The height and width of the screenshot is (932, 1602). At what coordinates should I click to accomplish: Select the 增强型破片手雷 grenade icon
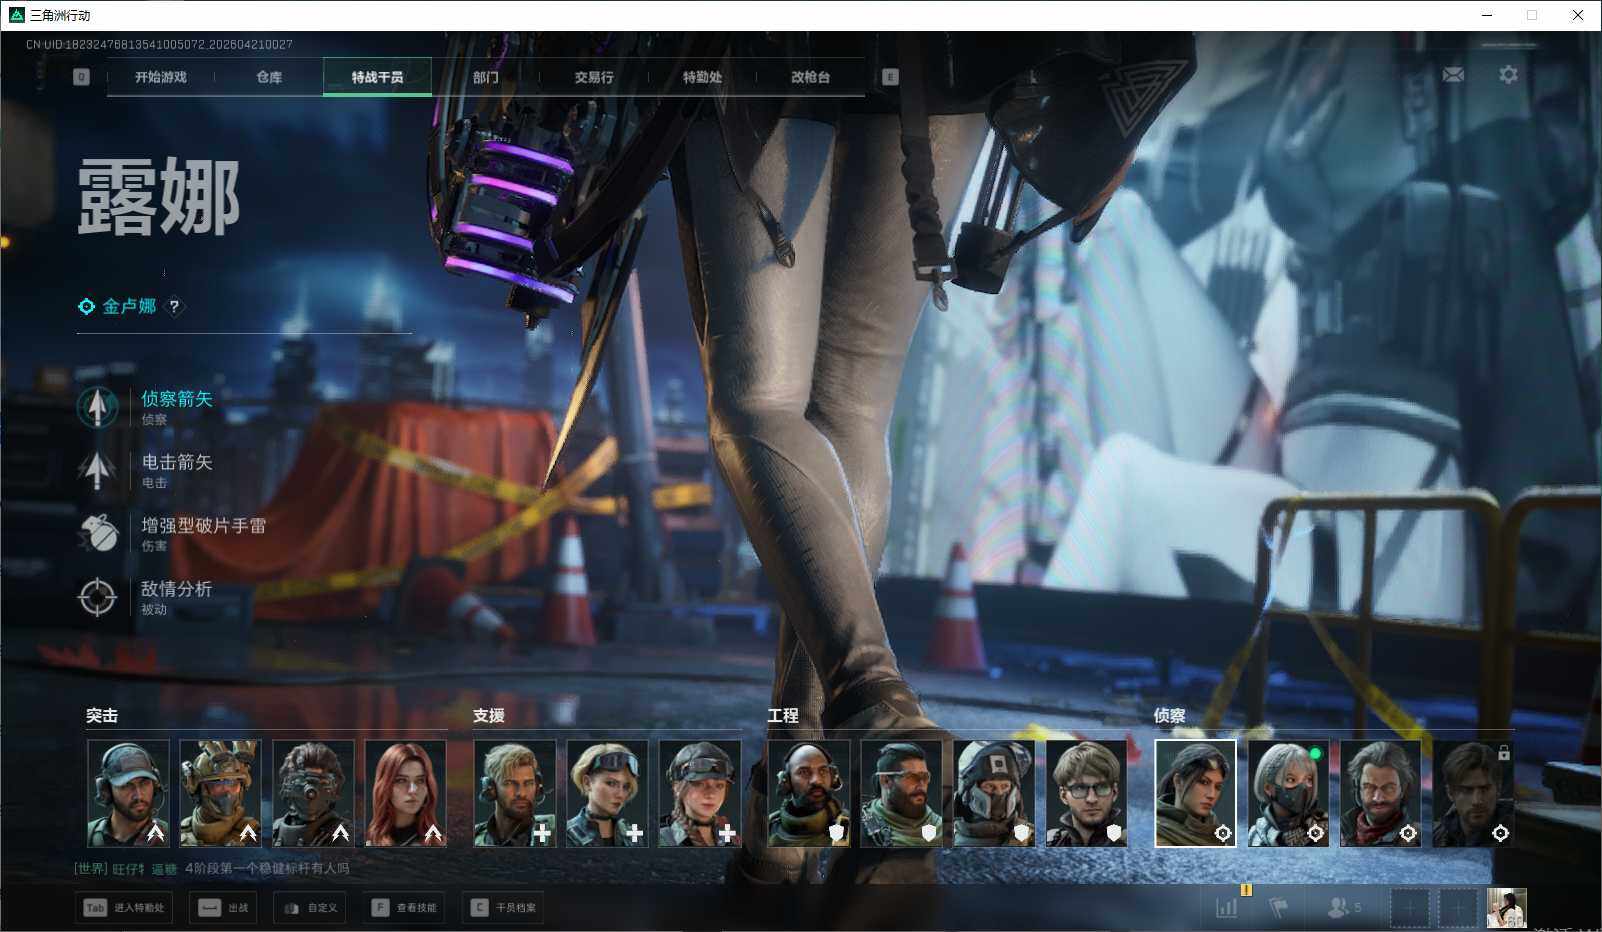[97, 533]
